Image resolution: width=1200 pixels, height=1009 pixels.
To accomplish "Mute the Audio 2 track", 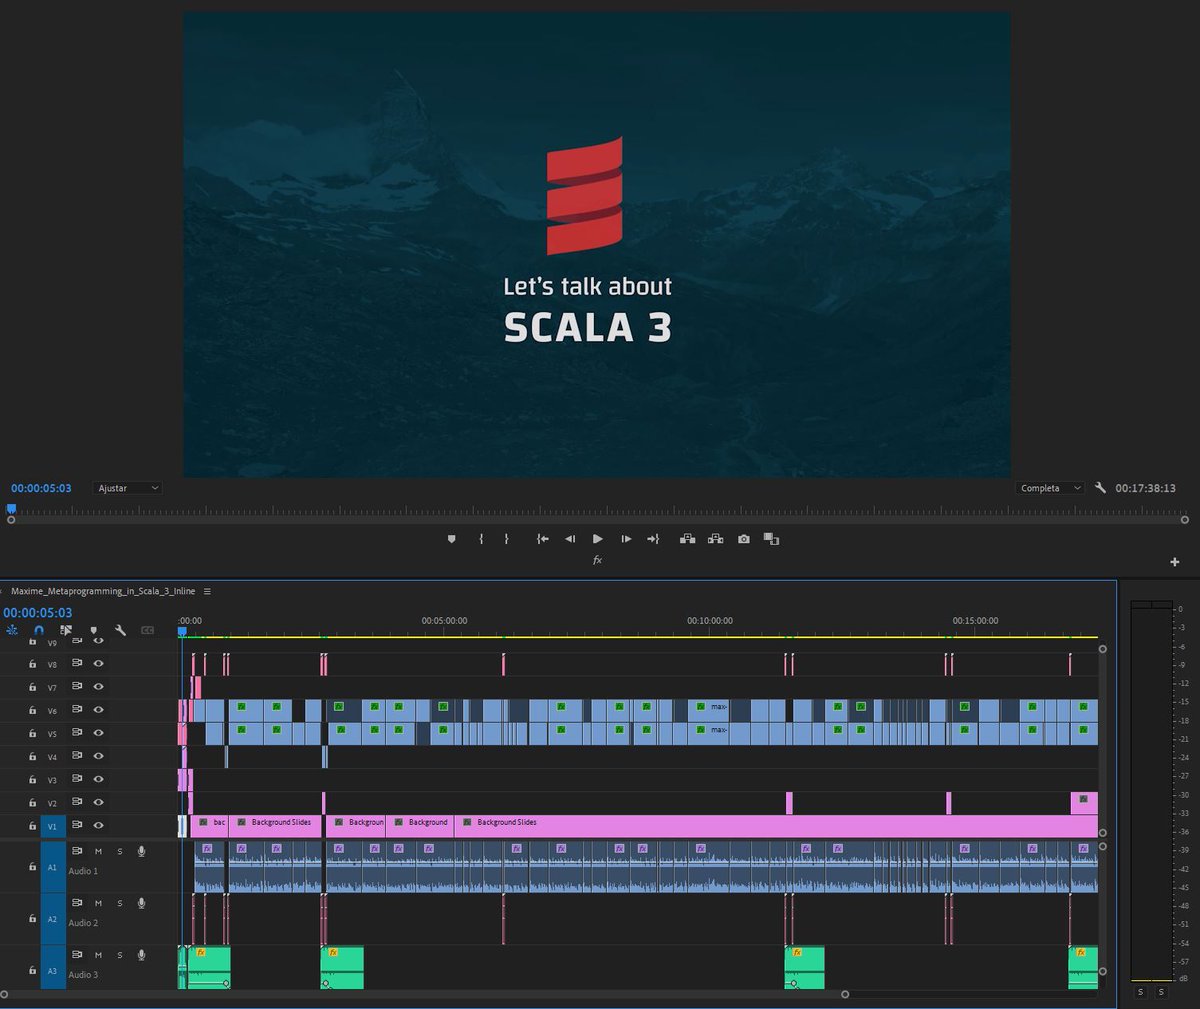I will [98, 903].
